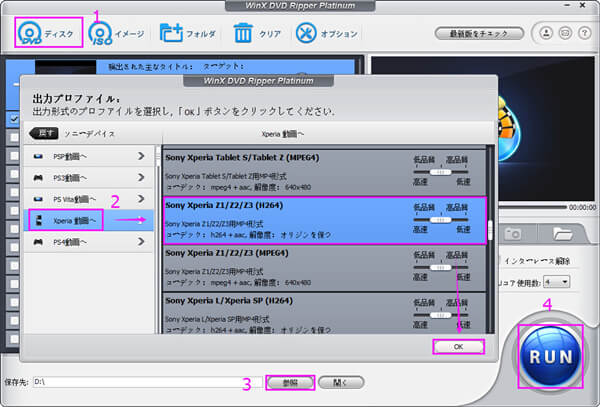Adjust quality slider for Xperia L/Xperia SP

pyautogui.click(x=441, y=316)
